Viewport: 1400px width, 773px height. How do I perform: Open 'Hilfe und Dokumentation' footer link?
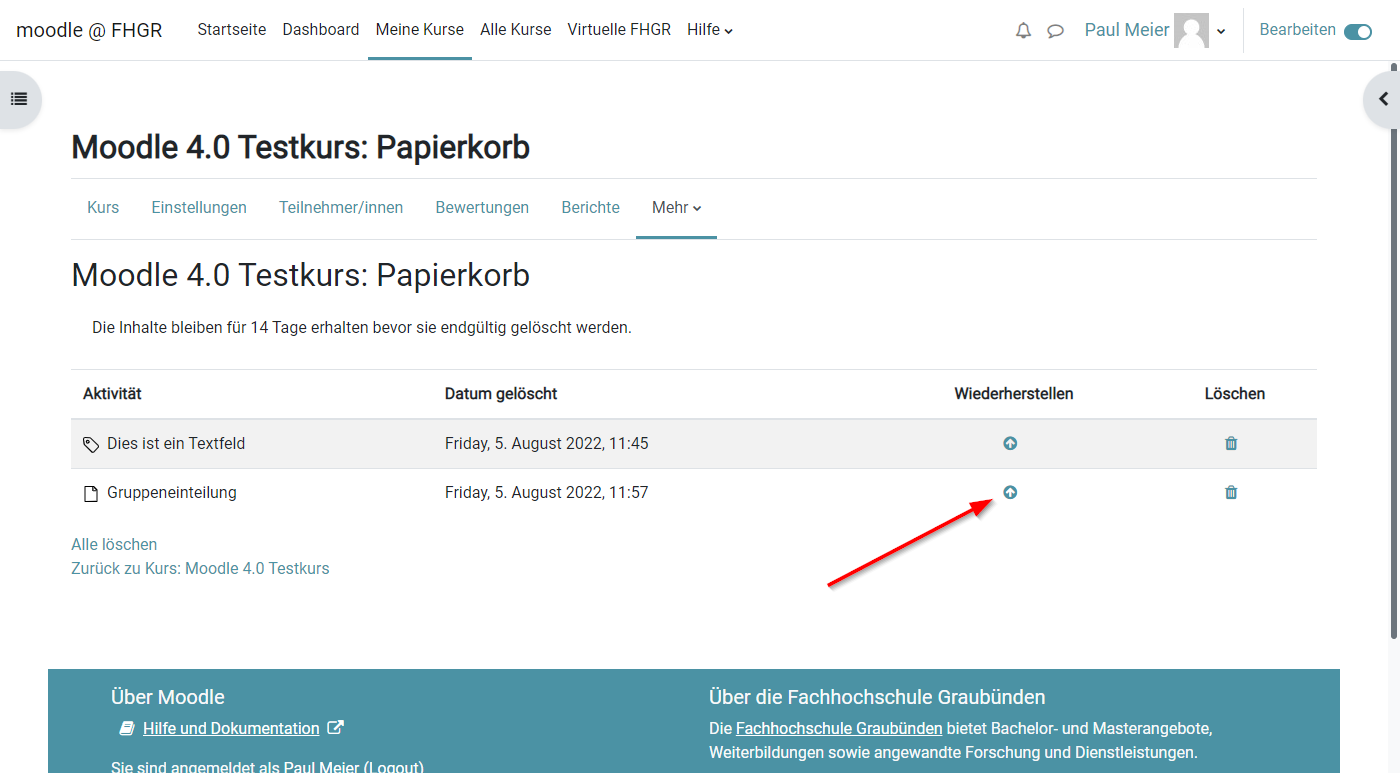coord(231,729)
